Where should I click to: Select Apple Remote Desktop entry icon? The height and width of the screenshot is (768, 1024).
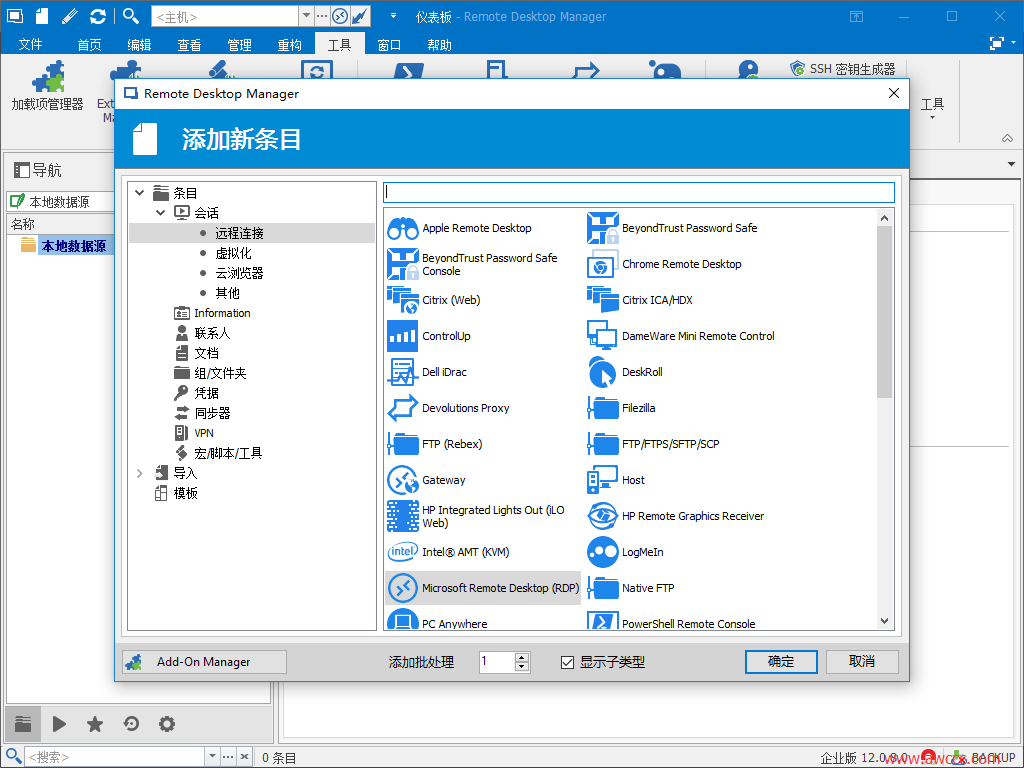[x=402, y=228]
